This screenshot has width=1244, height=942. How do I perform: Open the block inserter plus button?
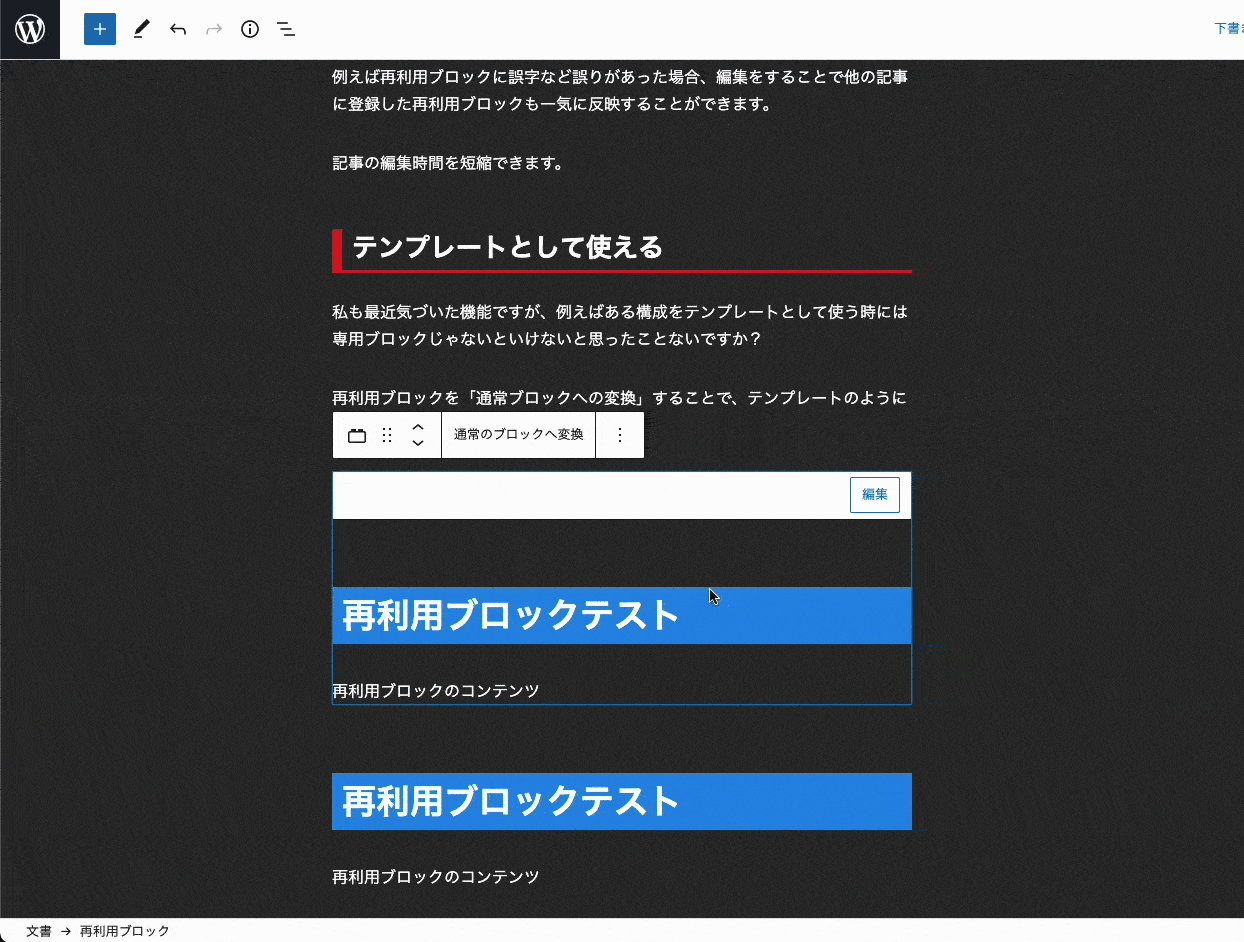pos(100,29)
